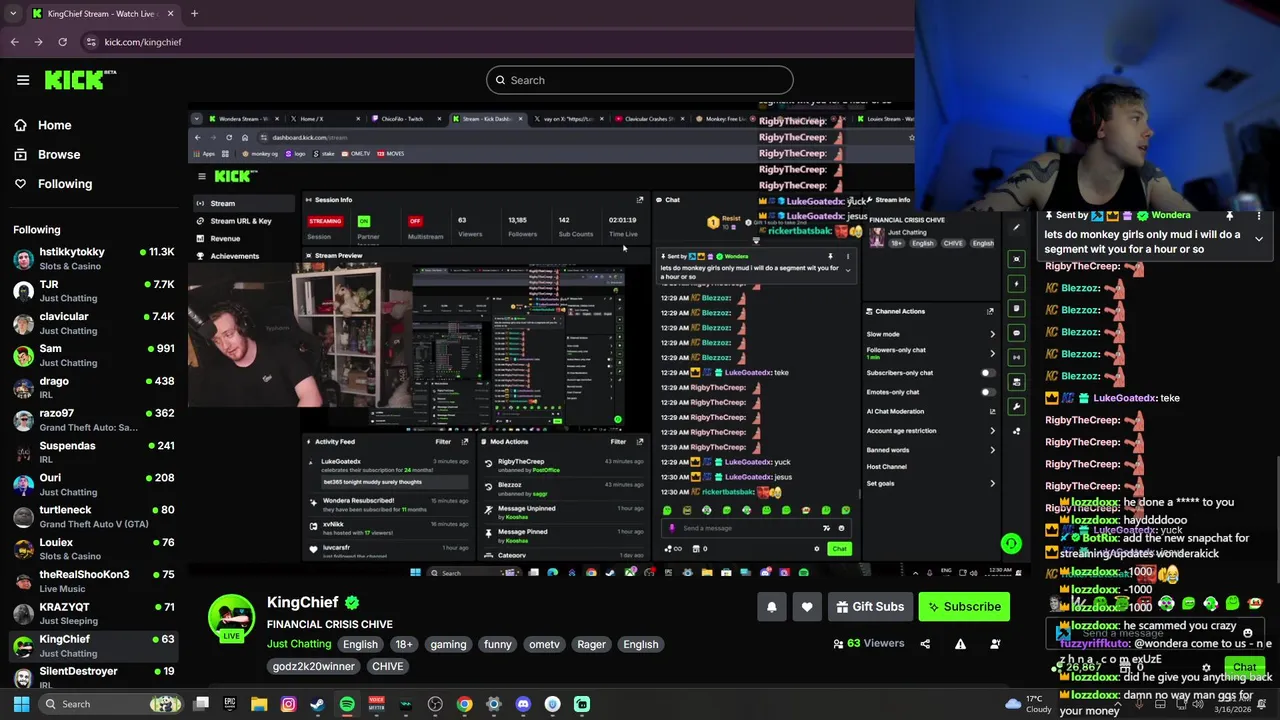Open a new browser tab with plus
This screenshot has height=720, width=1280.
click(x=194, y=14)
